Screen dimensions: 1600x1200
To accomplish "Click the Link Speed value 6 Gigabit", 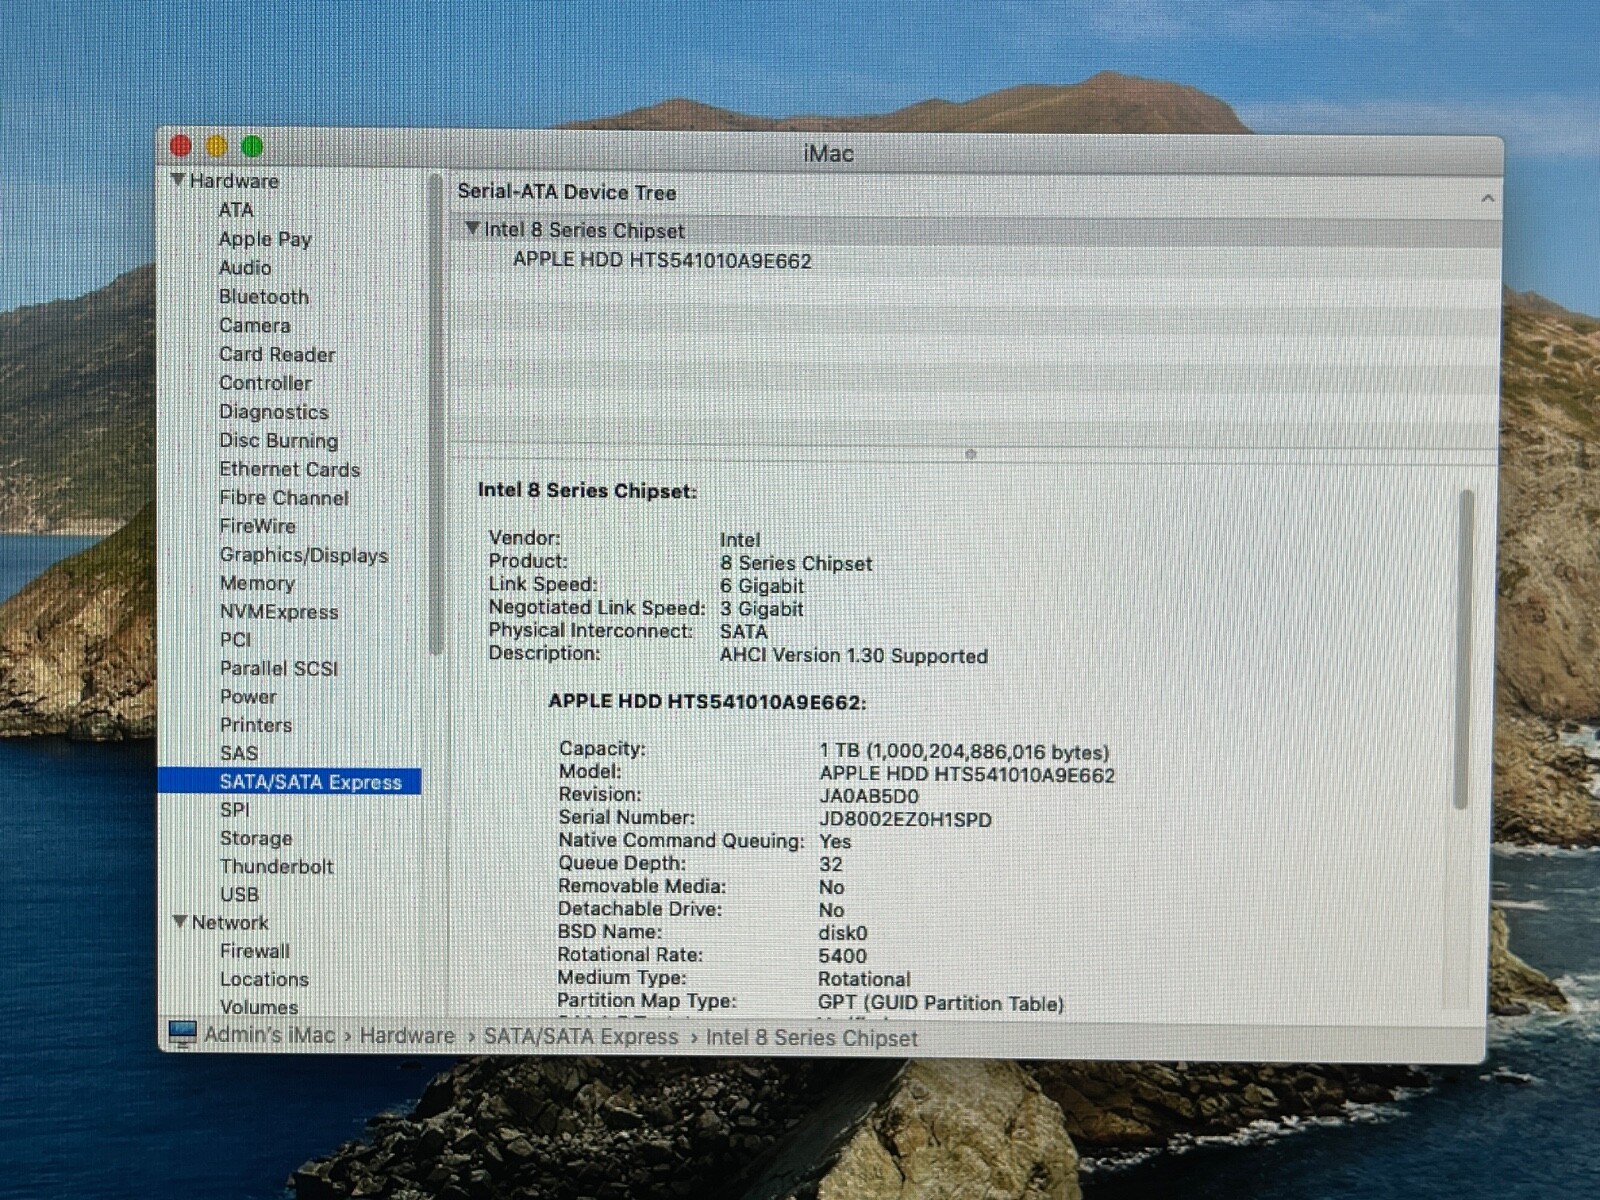I will (x=762, y=586).
